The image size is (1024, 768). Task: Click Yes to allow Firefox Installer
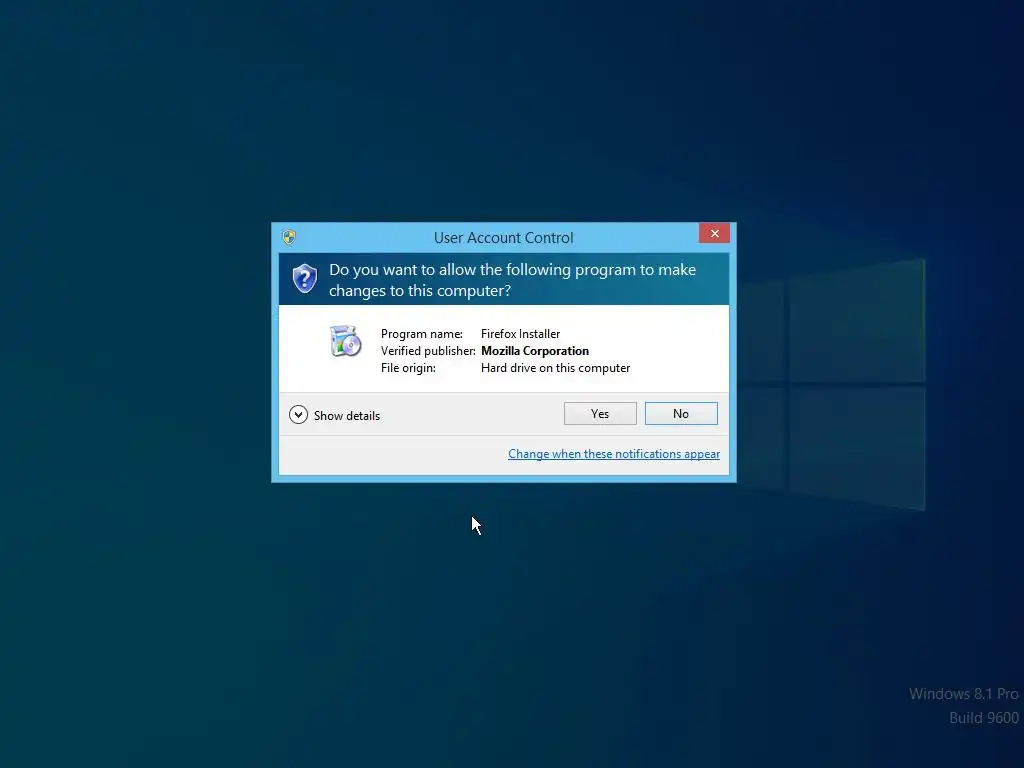click(x=600, y=413)
